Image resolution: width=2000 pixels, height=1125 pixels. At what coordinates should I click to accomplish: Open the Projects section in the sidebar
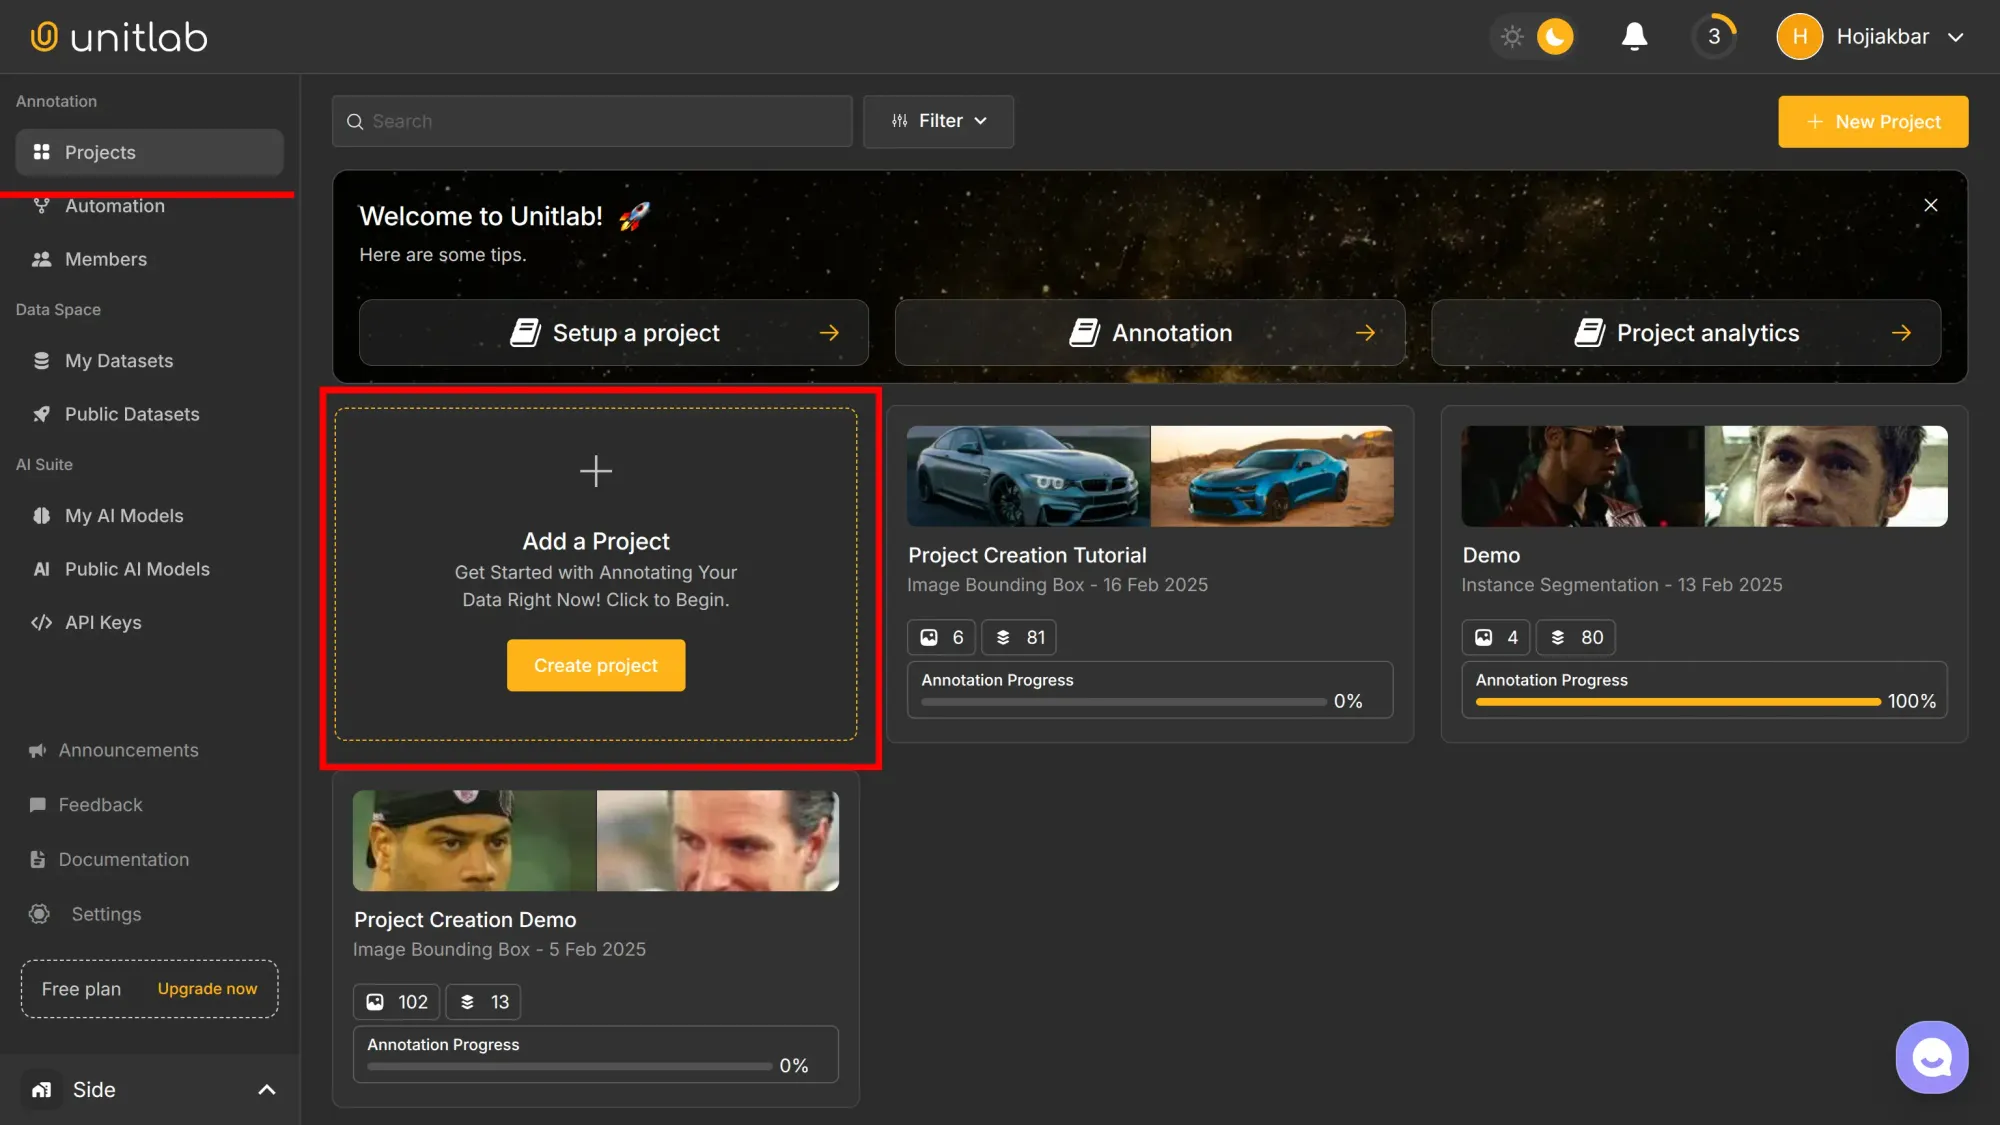point(100,152)
